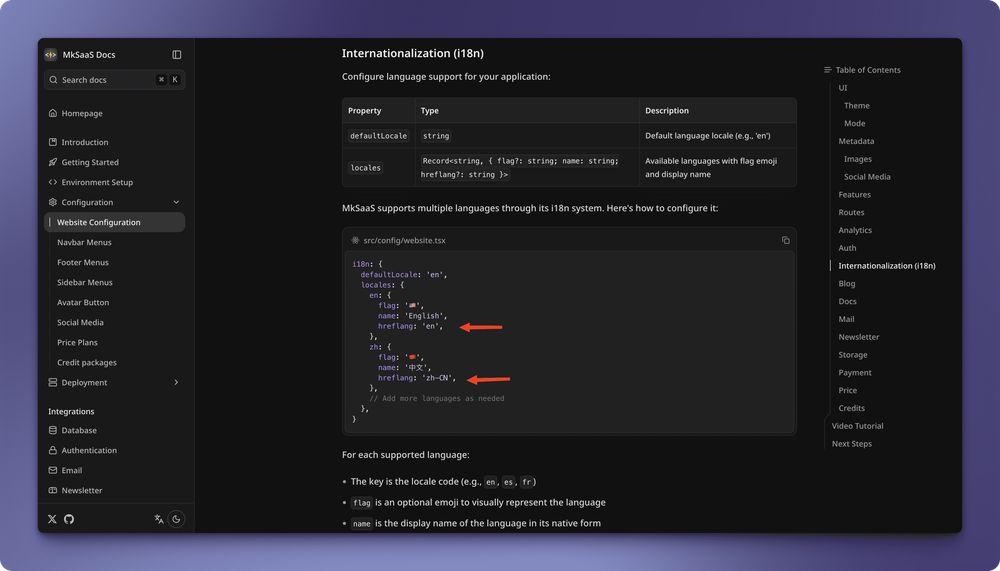The width and height of the screenshot is (1000, 571).
Task: Open the Search docs field
Action: 115,80
